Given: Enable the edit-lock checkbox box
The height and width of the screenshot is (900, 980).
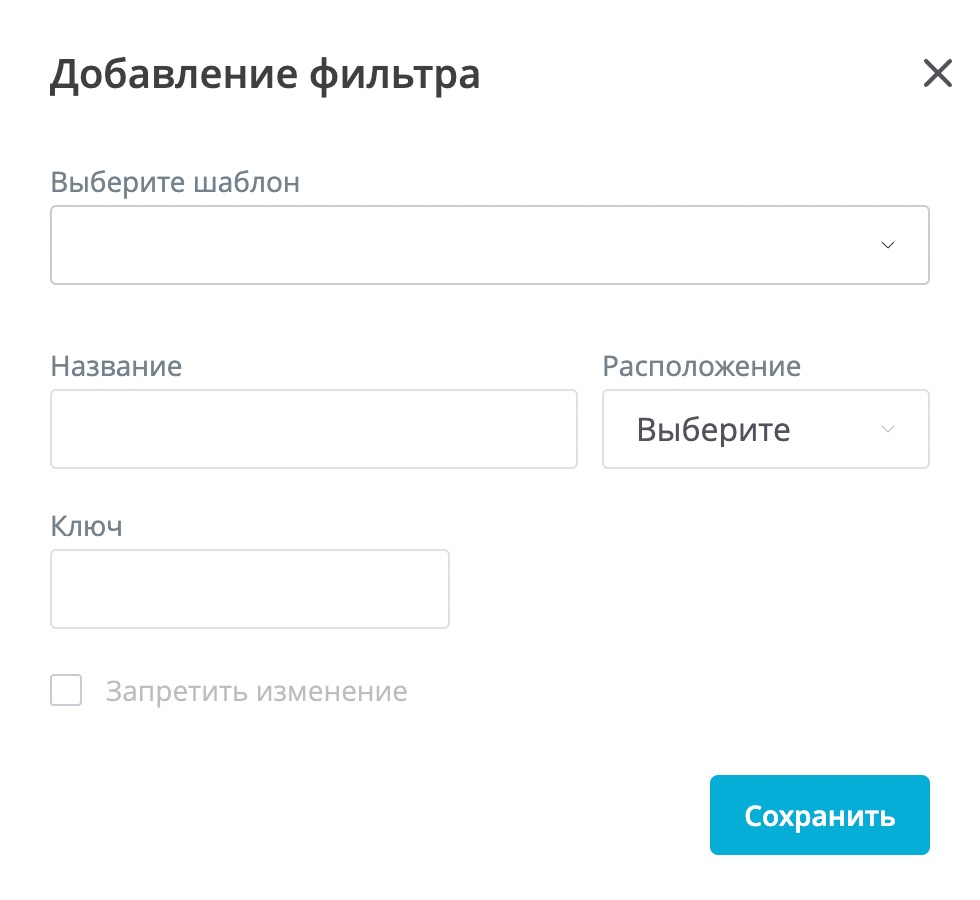Looking at the screenshot, I should [x=66, y=691].
